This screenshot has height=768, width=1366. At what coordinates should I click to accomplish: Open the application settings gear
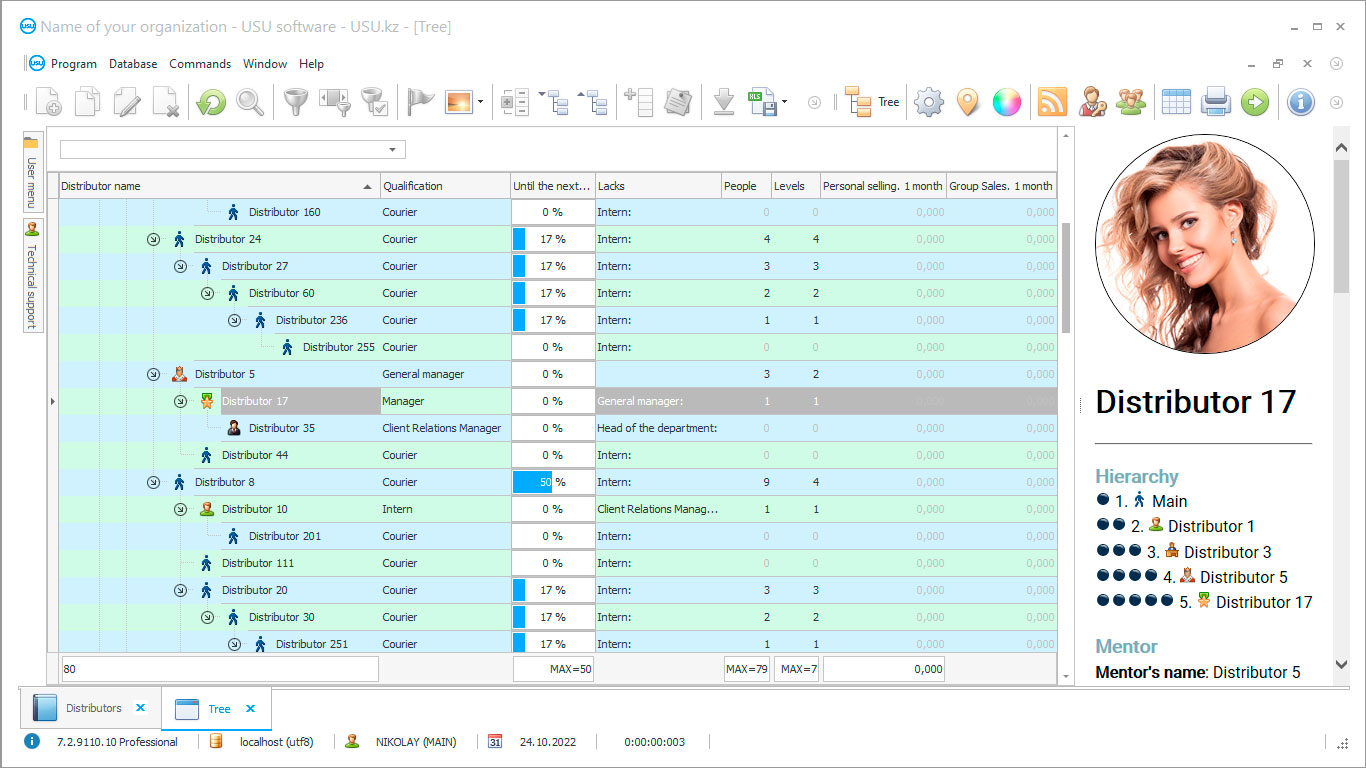pos(928,101)
